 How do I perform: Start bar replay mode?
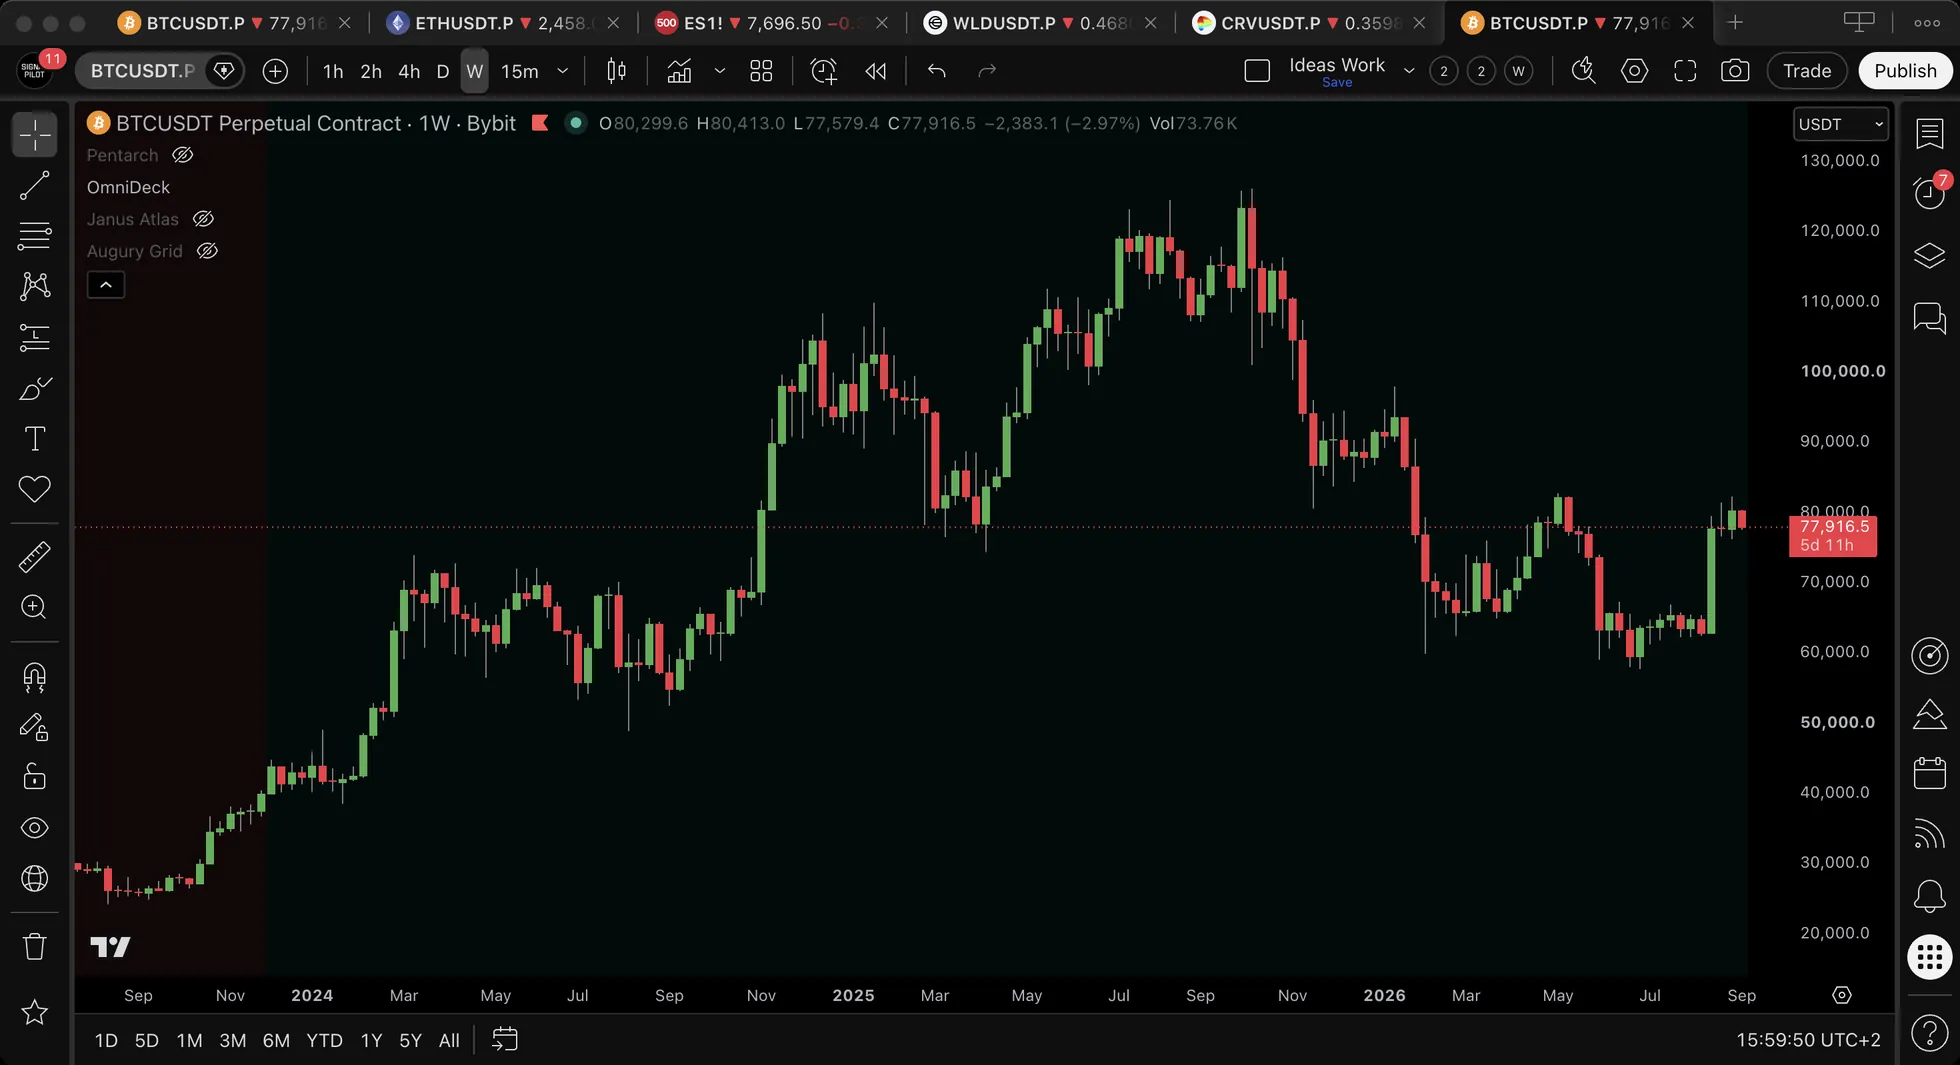876,71
